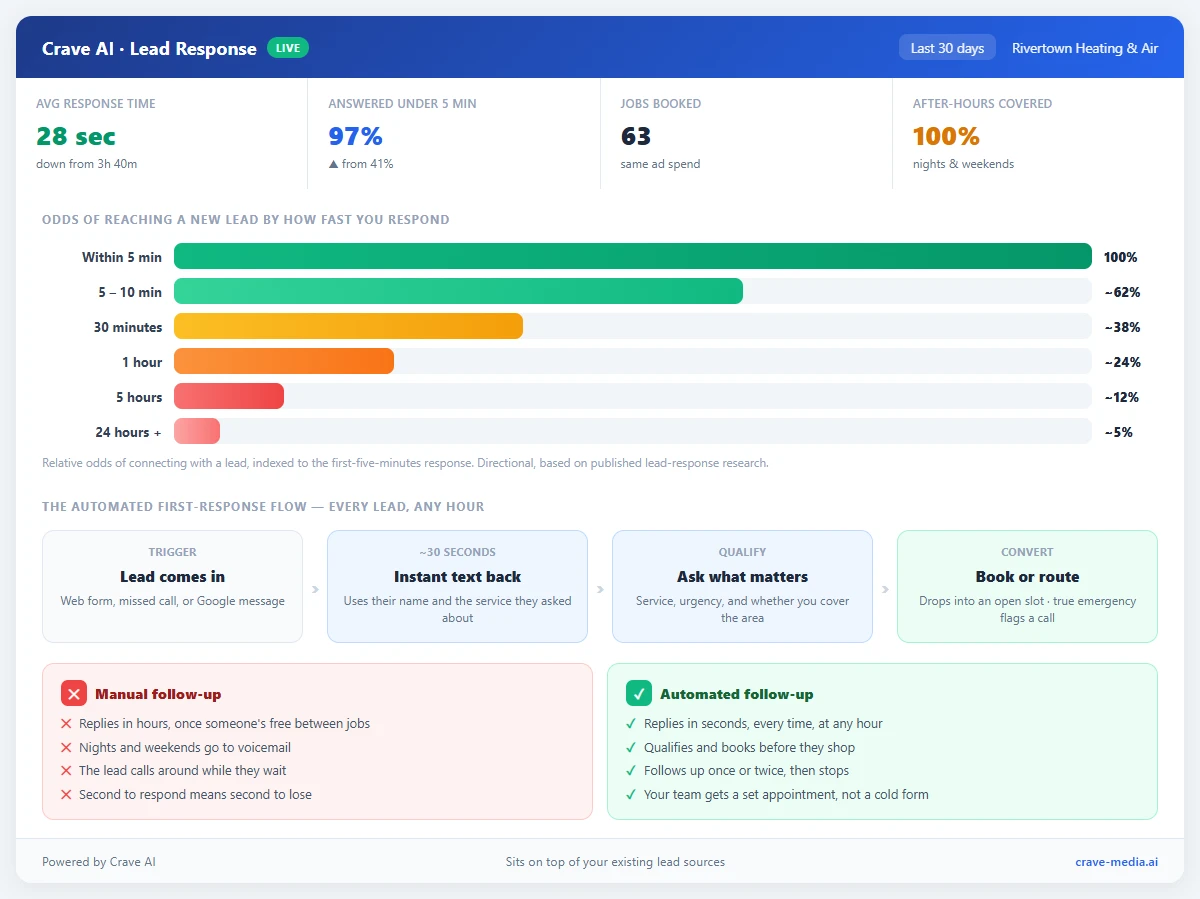This screenshot has width=1200, height=899.
Task: Click the ~24% value label
Action: pyautogui.click(x=1122, y=362)
